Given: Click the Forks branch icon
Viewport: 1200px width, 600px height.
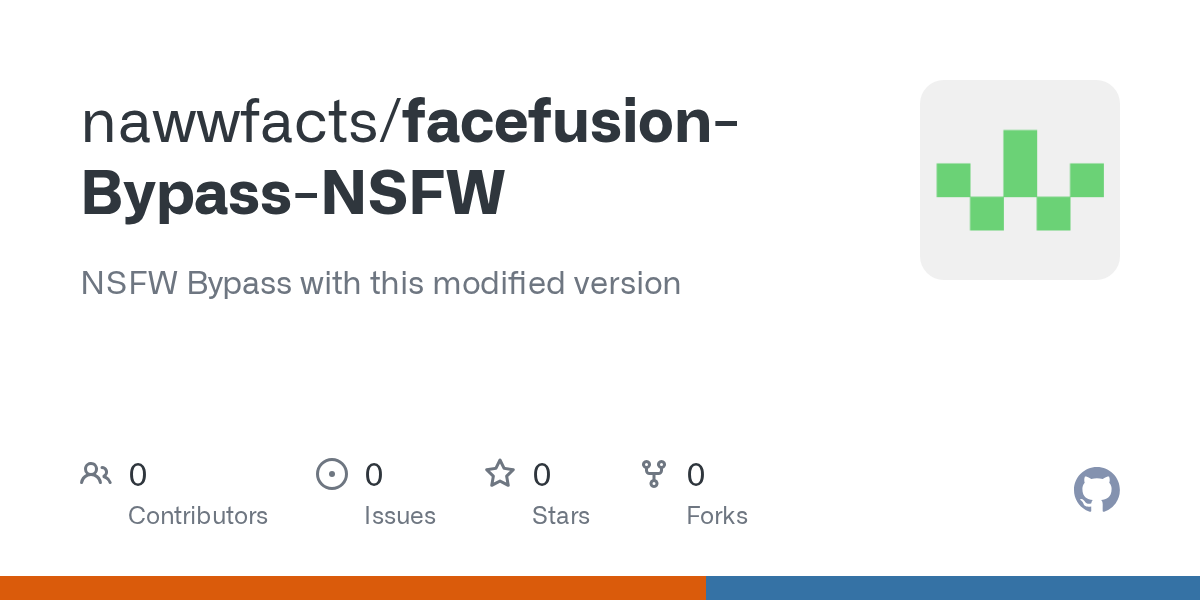Looking at the screenshot, I should 654,474.
